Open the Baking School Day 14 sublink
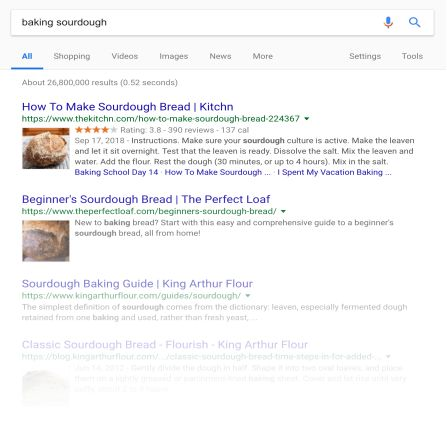447x426 pixels. [116, 172]
